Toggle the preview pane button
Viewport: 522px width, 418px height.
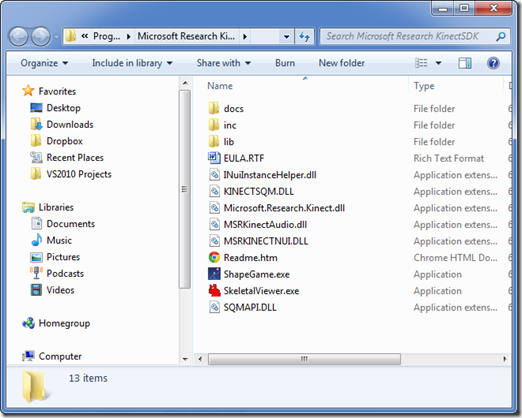[x=465, y=63]
